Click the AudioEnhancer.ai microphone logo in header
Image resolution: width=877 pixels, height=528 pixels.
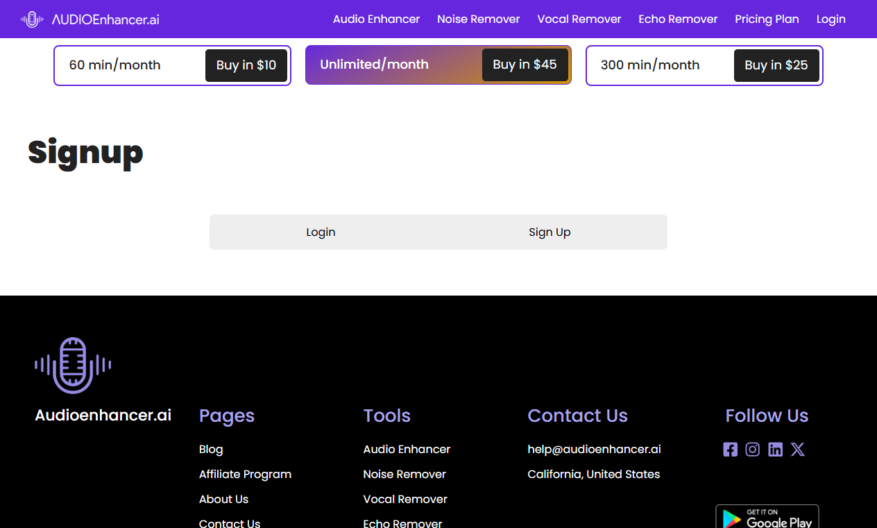click(32, 20)
